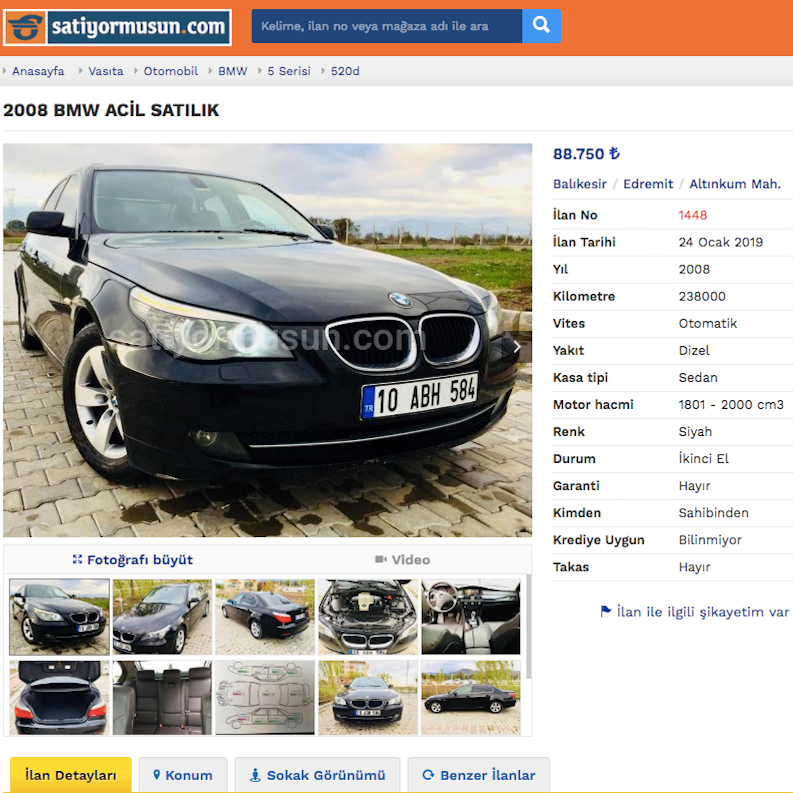Screen dimensions: 793x793
Task: Select the straight front view thumbnail
Action: tap(368, 697)
